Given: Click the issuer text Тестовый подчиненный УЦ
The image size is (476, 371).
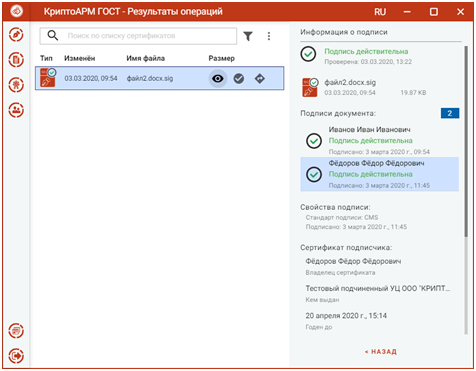Looking at the screenshot, I should tap(378, 288).
